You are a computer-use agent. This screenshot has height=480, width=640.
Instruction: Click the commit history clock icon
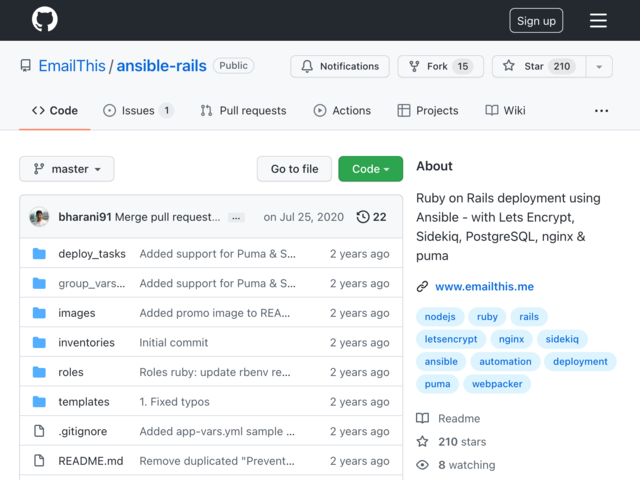pyautogui.click(x=363, y=217)
